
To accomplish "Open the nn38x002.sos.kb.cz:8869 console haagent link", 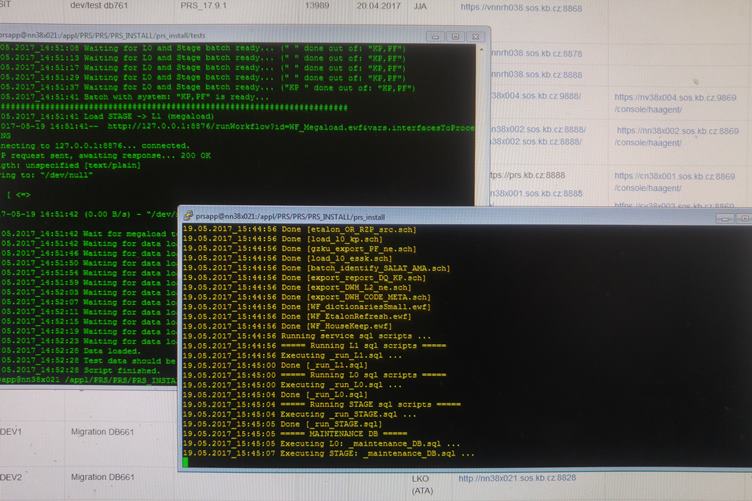I will pos(677,136).
